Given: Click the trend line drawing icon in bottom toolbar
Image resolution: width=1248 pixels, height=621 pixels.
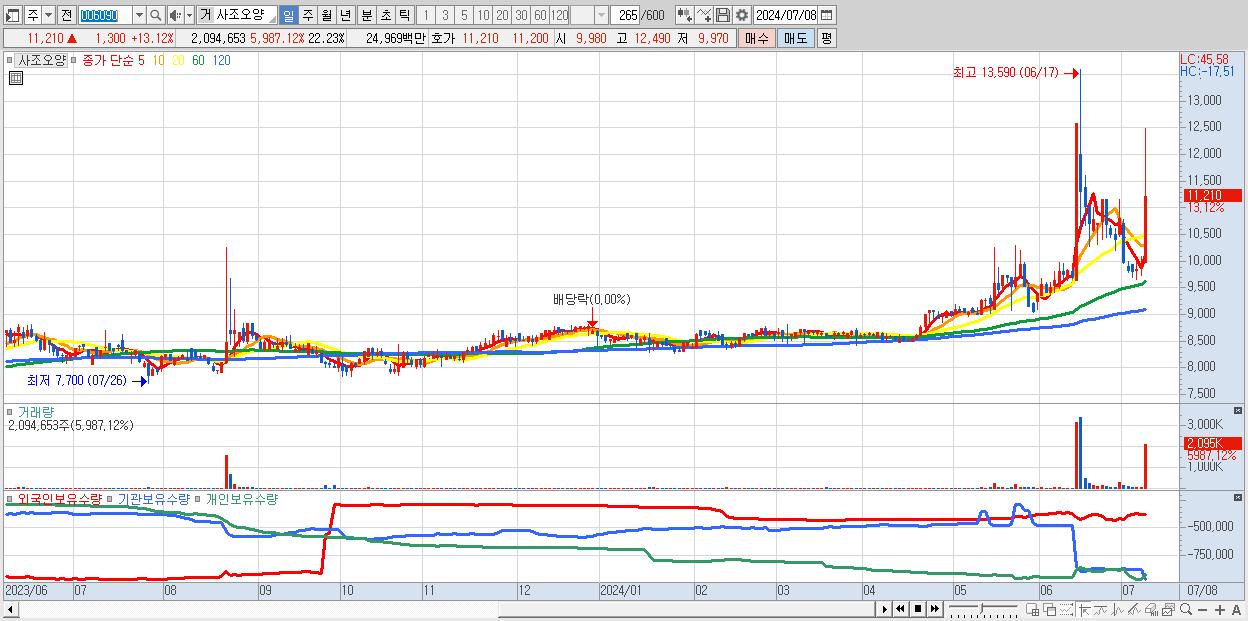Looking at the screenshot, I should pyautogui.click(x=1101, y=609).
